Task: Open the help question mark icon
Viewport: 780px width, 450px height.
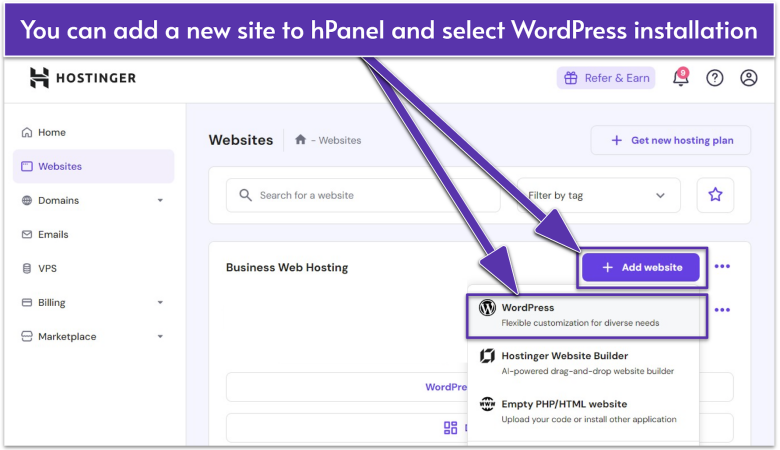Action: click(x=715, y=78)
